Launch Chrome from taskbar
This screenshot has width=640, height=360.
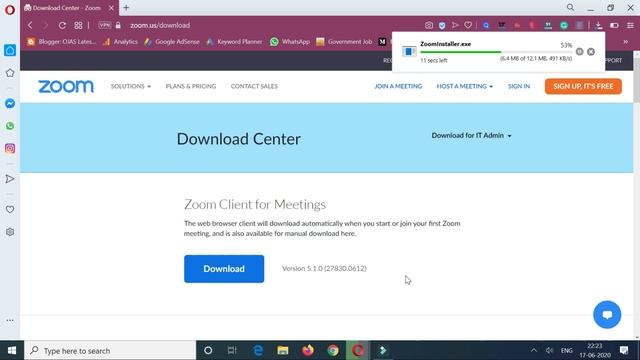point(333,350)
